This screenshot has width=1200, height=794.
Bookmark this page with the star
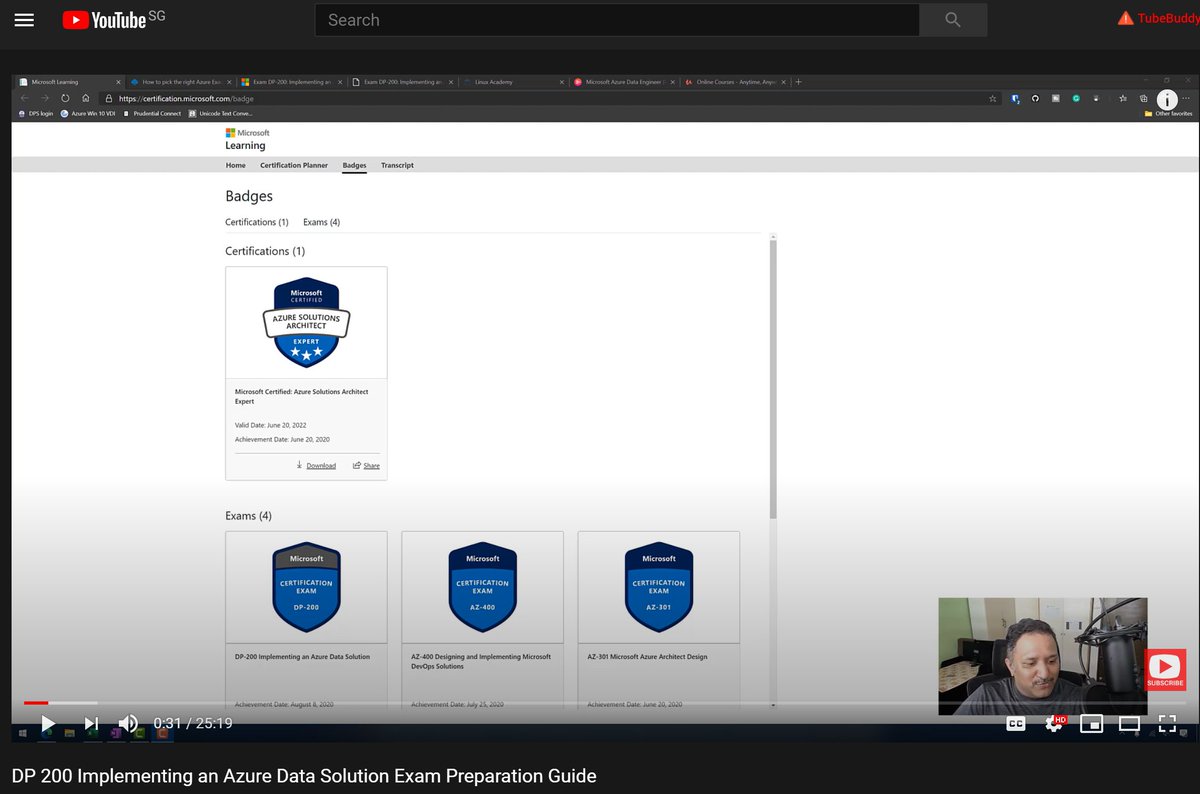point(992,98)
